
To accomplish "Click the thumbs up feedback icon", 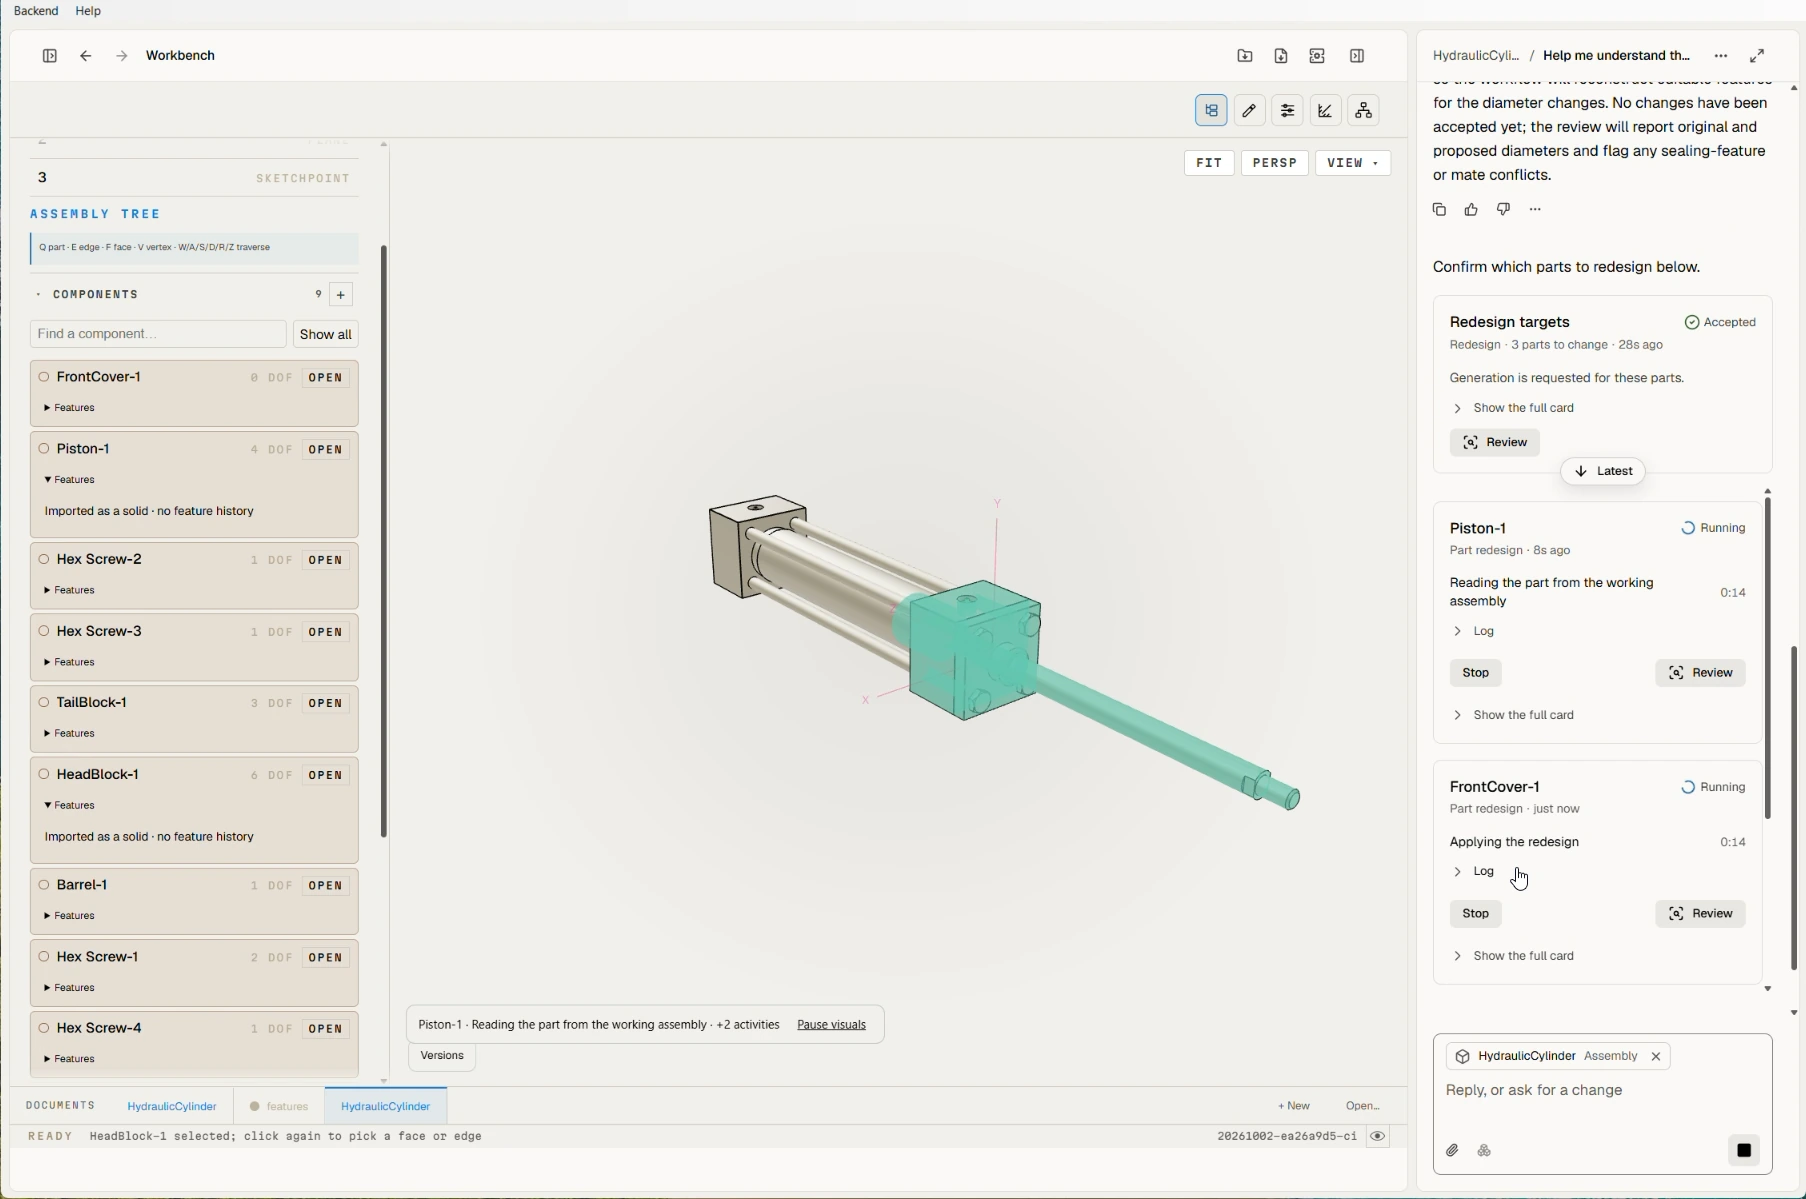I will (x=1471, y=210).
